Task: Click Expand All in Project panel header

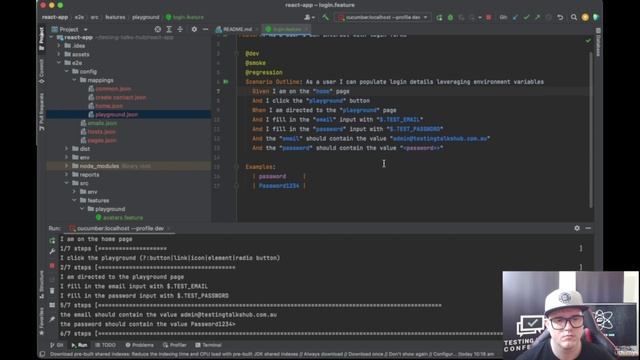Action: [169, 29]
